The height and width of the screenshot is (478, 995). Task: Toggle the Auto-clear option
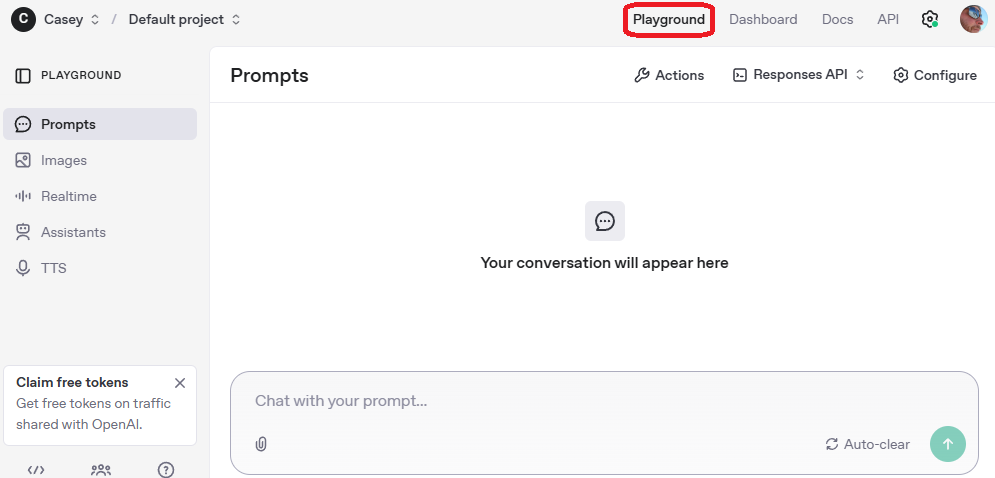click(867, 444)
